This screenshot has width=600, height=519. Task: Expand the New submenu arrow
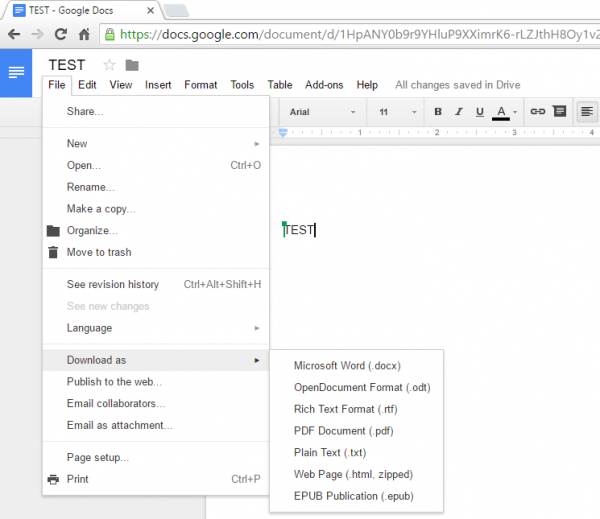(x=257, y=144)
